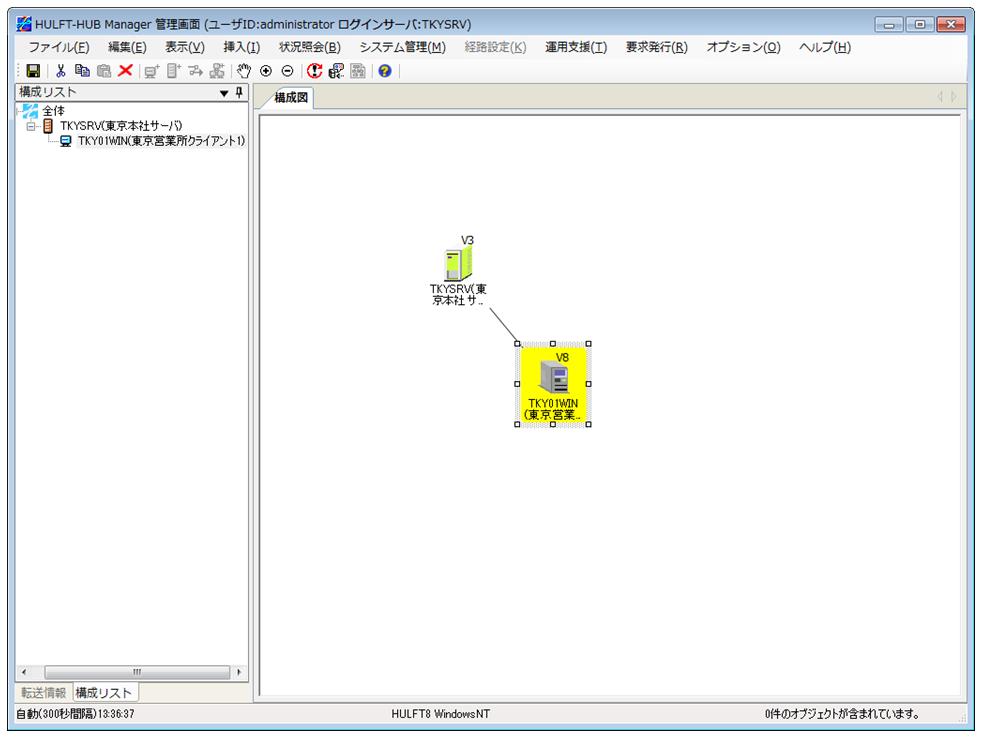The height and width of the screenshot is (738, 982).
Task: Open the 構成リスト panel dropdown arrow
Action: pos(224,93)
